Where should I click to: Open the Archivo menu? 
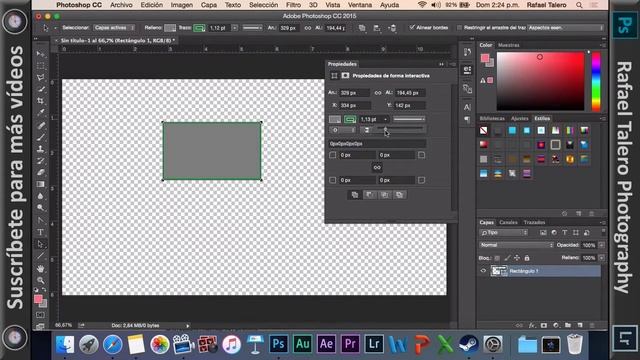[x=121, y=5]
